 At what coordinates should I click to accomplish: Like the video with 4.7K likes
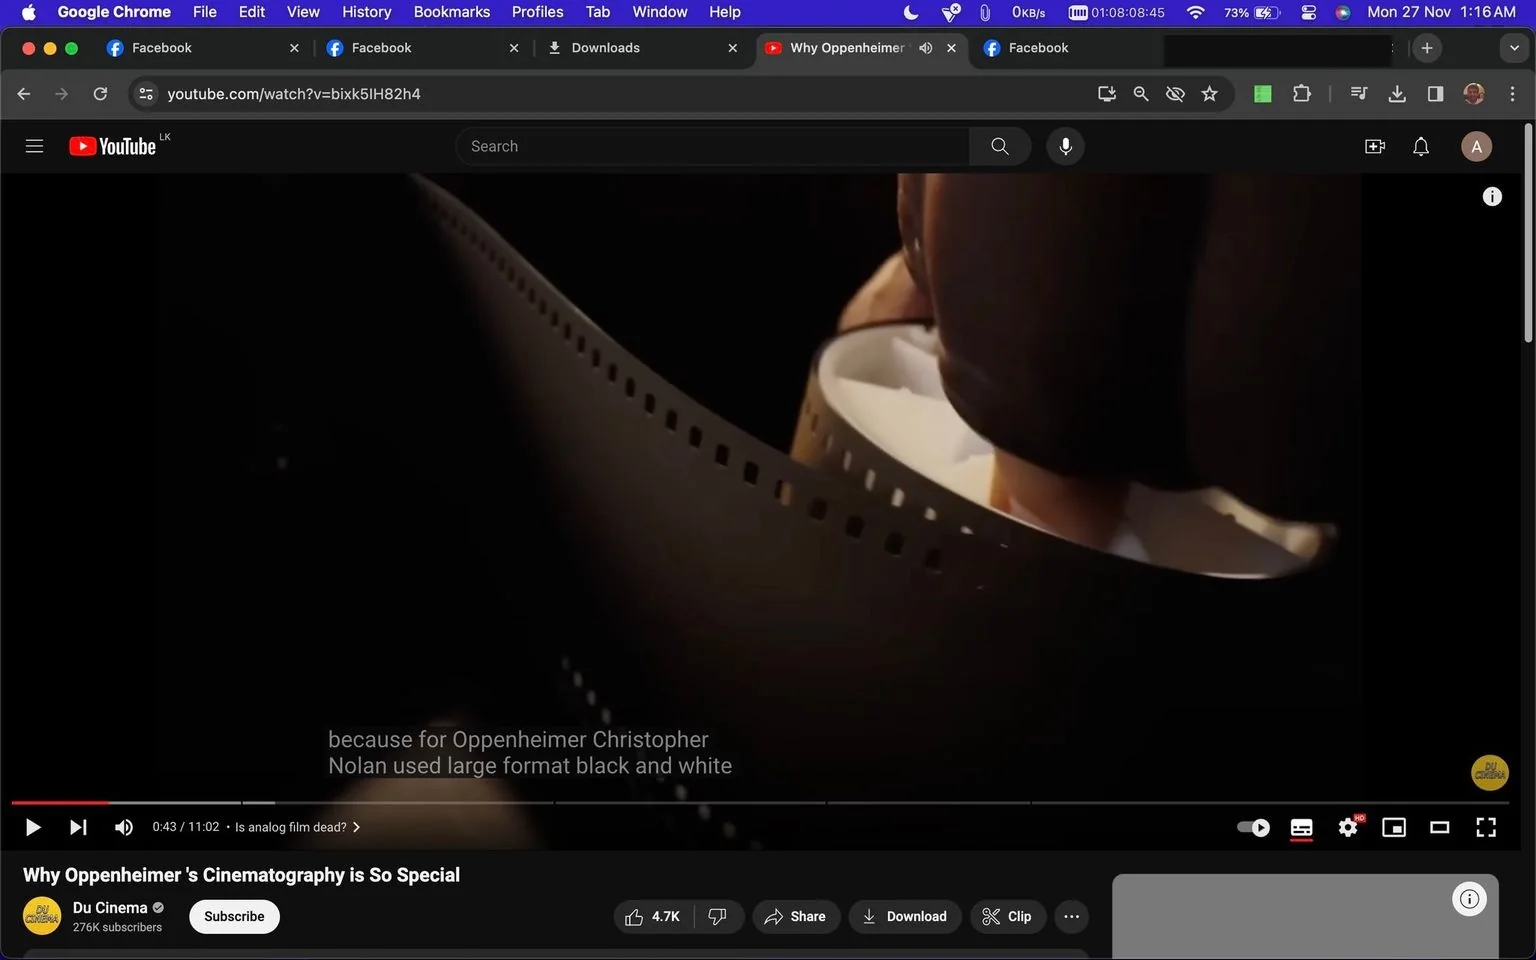click(x=653, y=917)
